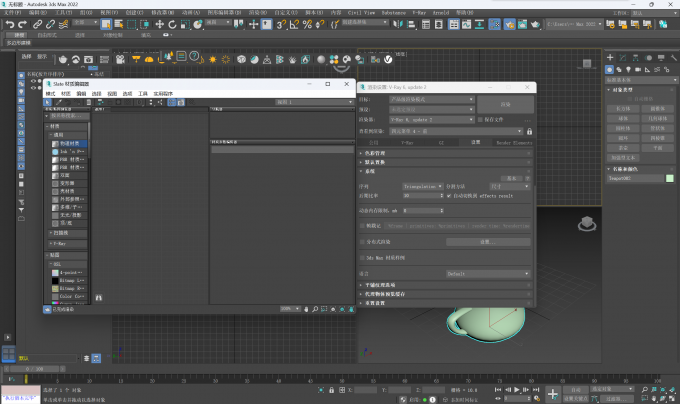Select the Link tool (chain icon)
680x404 pixels.
coord(38,24)
